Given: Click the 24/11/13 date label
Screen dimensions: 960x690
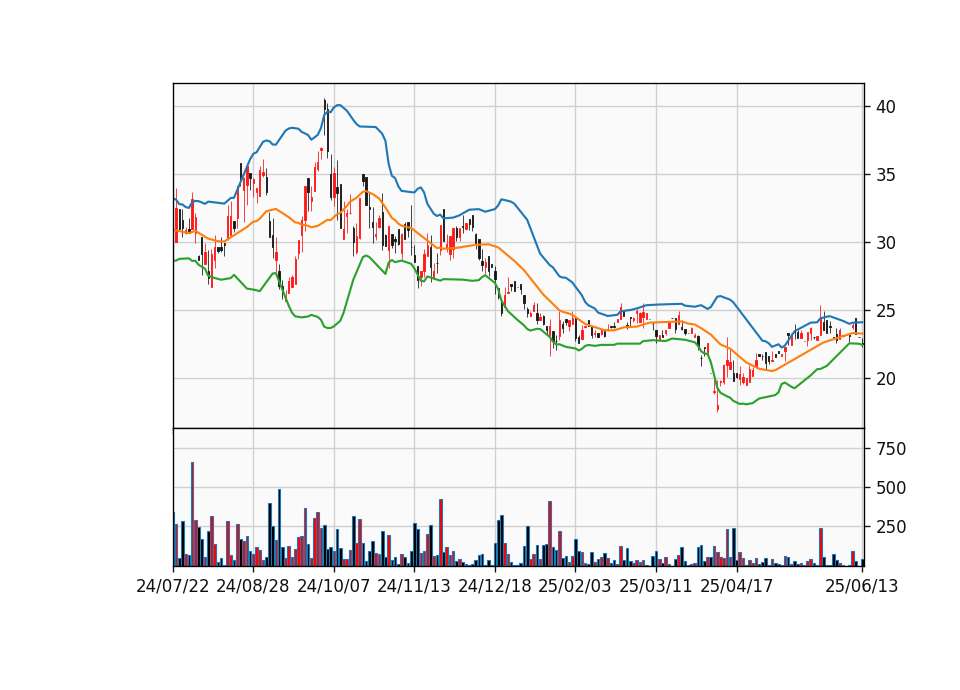Looking at the screenshot, I should (x=414, y=586).
